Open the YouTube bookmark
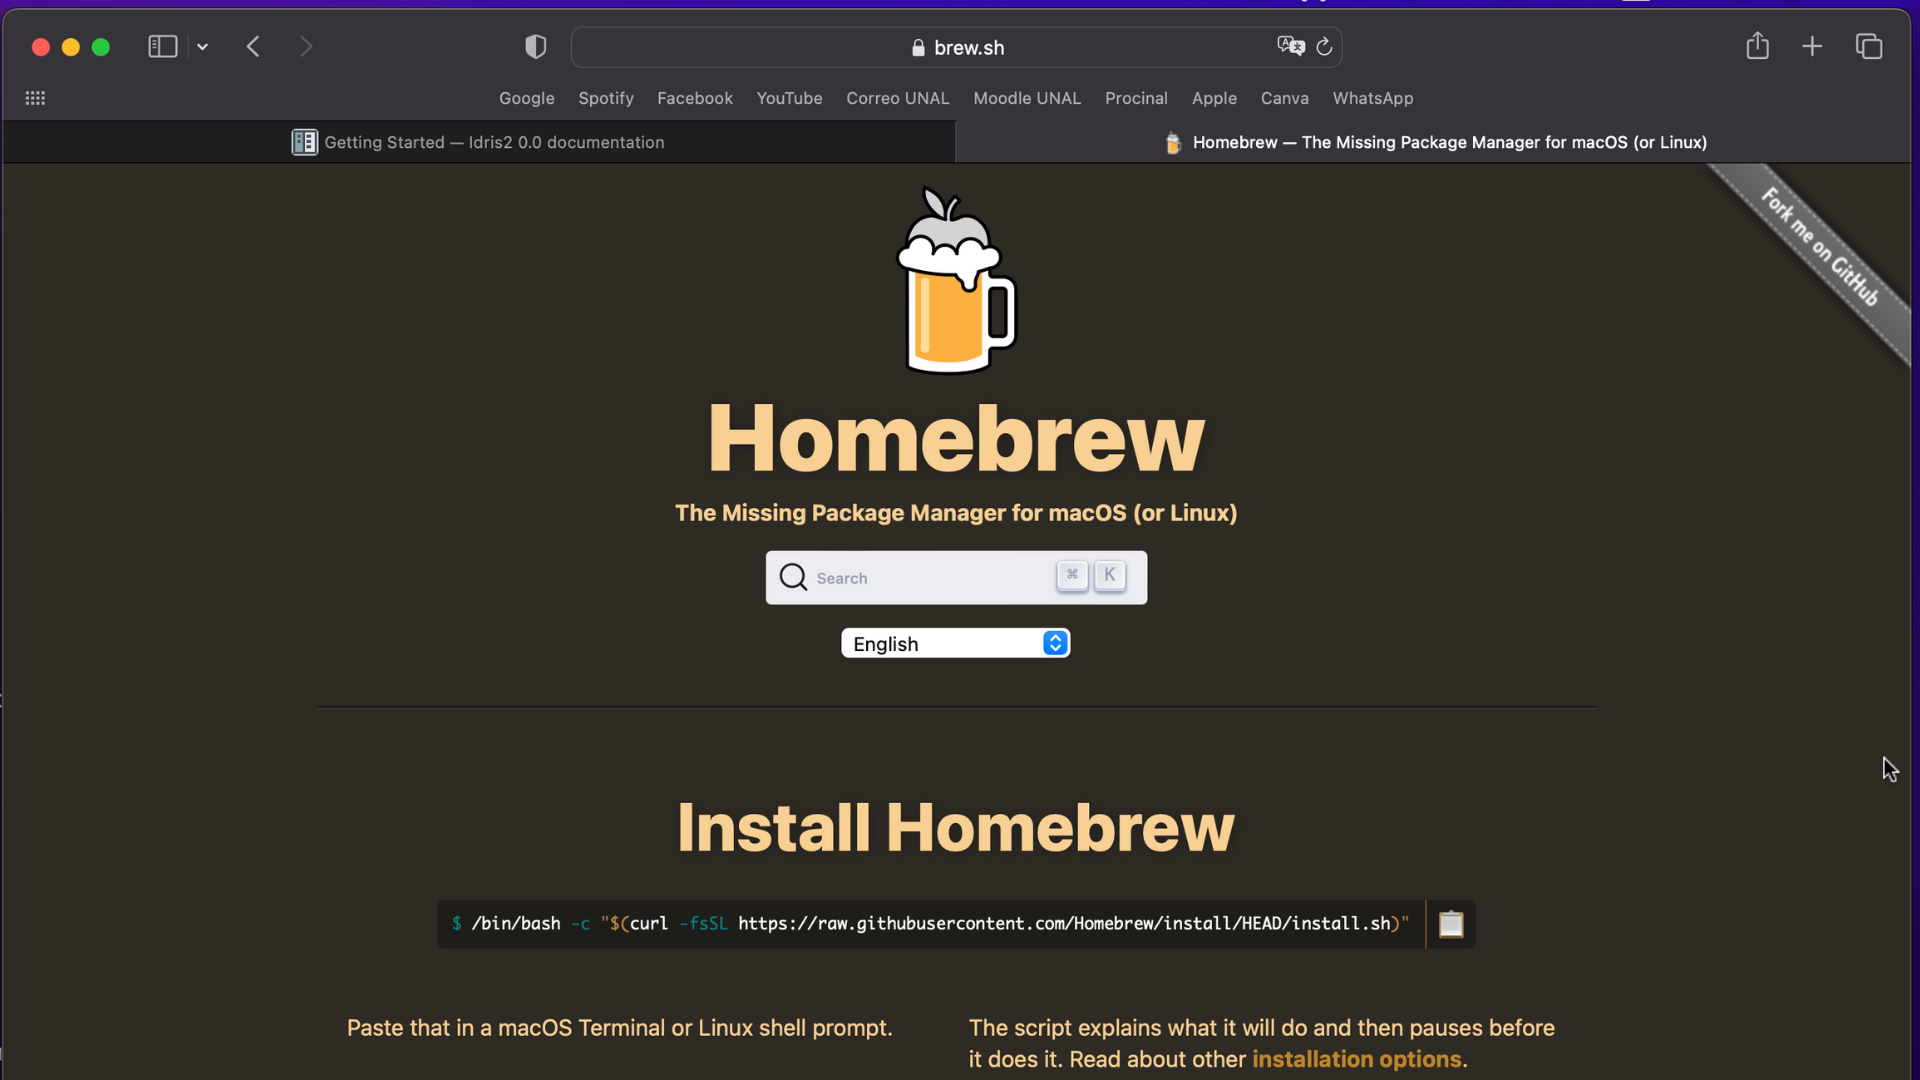Viewport: 1920px width, 1080px height. (x=789, y=98)
